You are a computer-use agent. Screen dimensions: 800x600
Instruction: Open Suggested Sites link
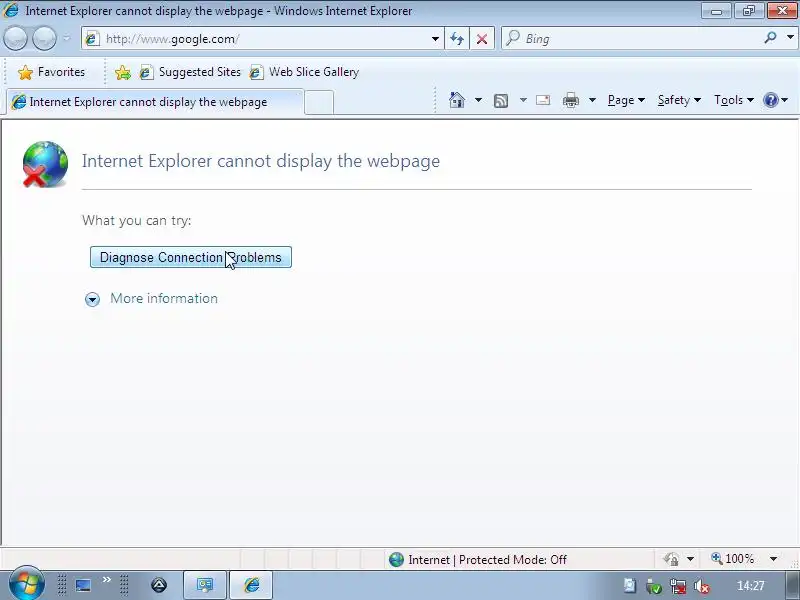point(191,72)
